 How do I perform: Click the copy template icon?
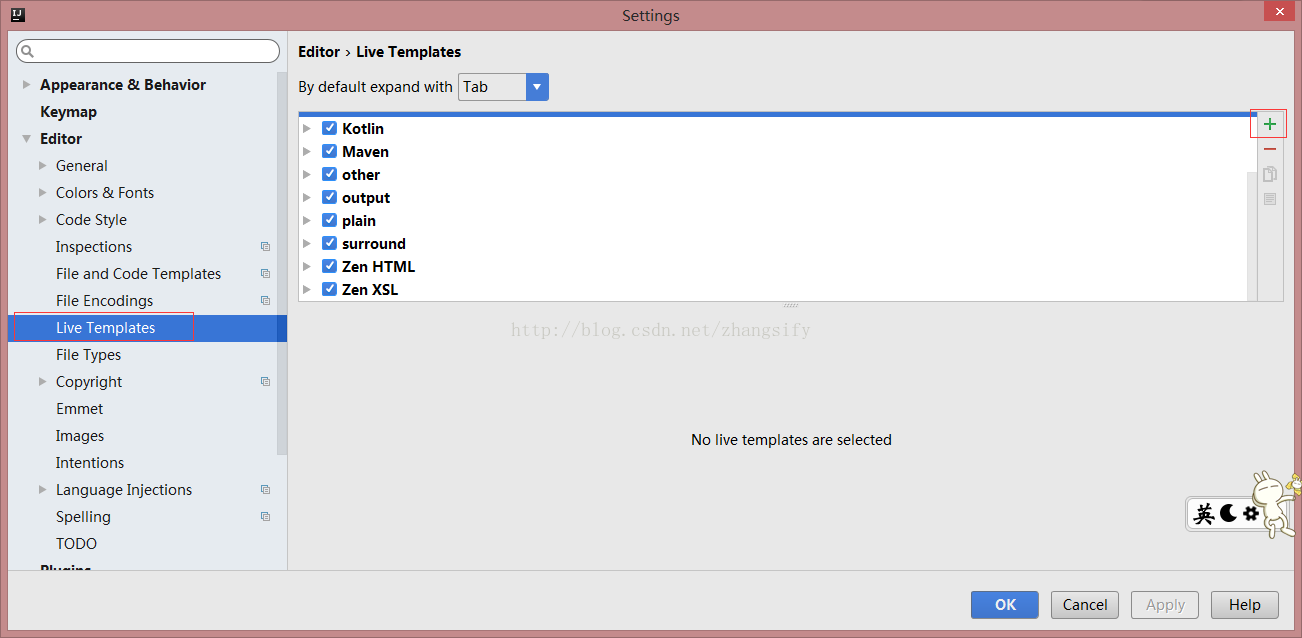point(1270,174)
